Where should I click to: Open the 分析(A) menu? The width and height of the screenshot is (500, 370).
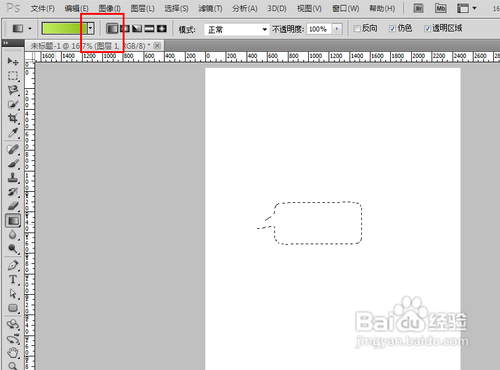point(245,8)
